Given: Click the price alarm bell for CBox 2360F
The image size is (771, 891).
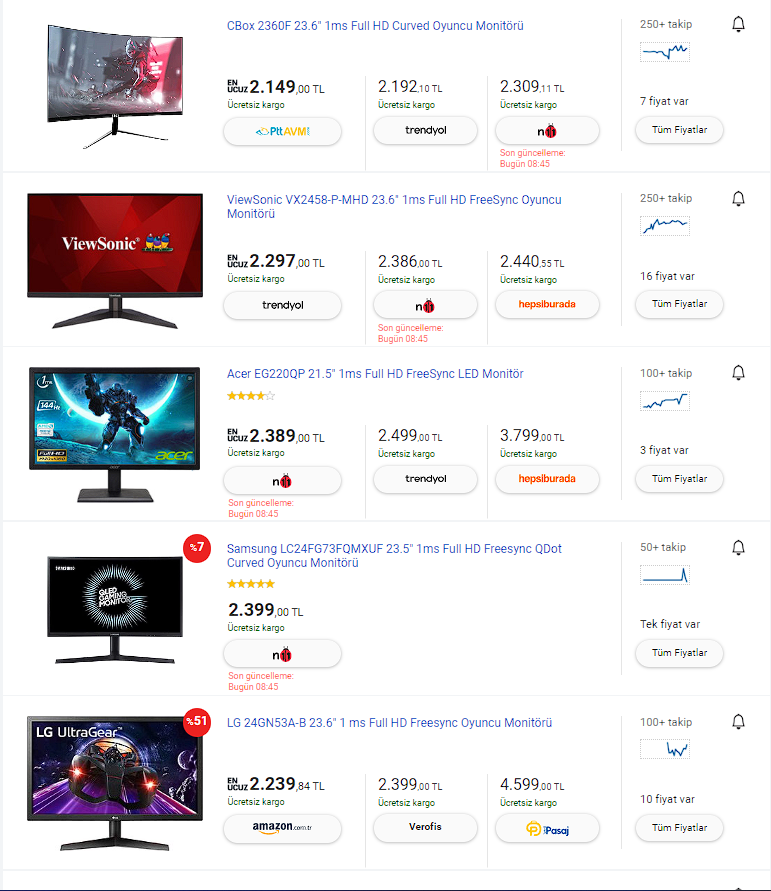Looking at the screenshot, I should point(738,24).
